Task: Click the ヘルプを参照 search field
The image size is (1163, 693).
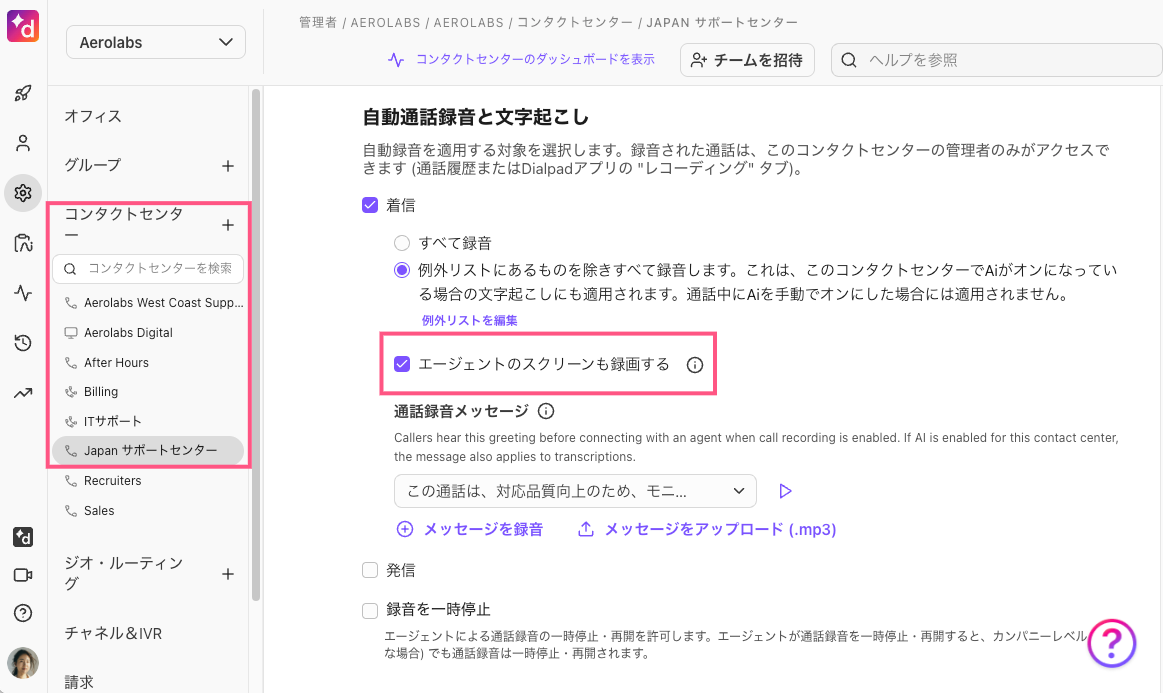Action: tap(996, 60)
